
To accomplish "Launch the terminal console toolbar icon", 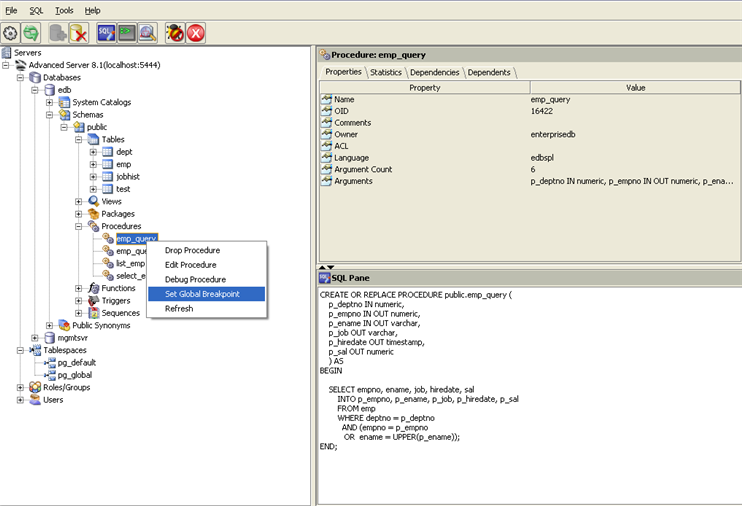I will tap(126, 33).
